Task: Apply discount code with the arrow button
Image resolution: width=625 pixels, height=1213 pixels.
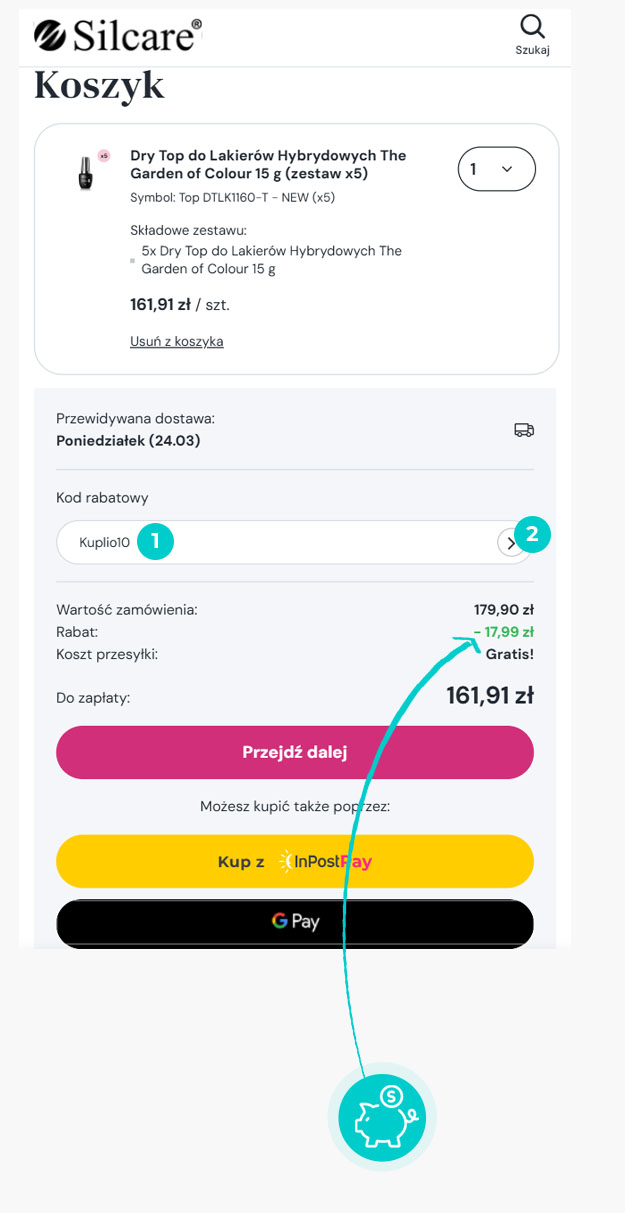Action: tap(510, 543)
